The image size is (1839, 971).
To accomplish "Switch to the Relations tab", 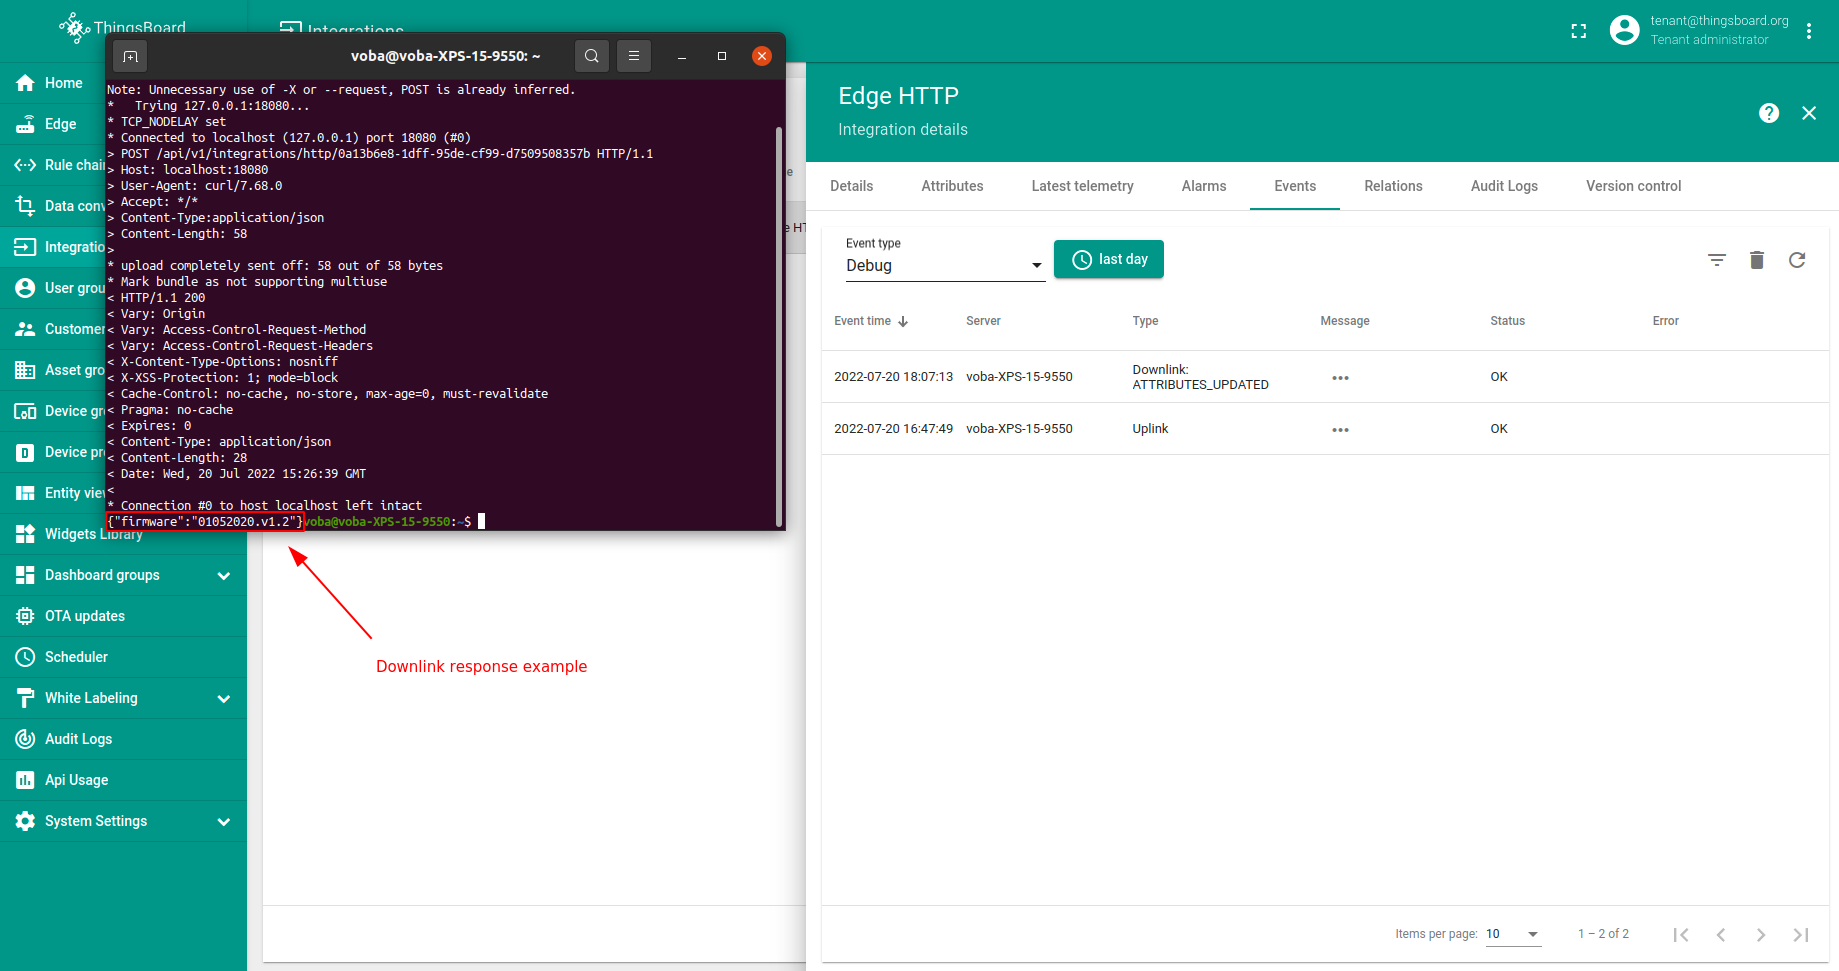I will tap(1393, 186).
